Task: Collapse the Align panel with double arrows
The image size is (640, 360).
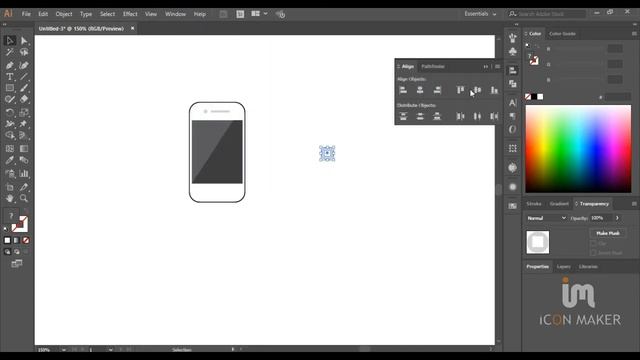Action: (486, 67)
